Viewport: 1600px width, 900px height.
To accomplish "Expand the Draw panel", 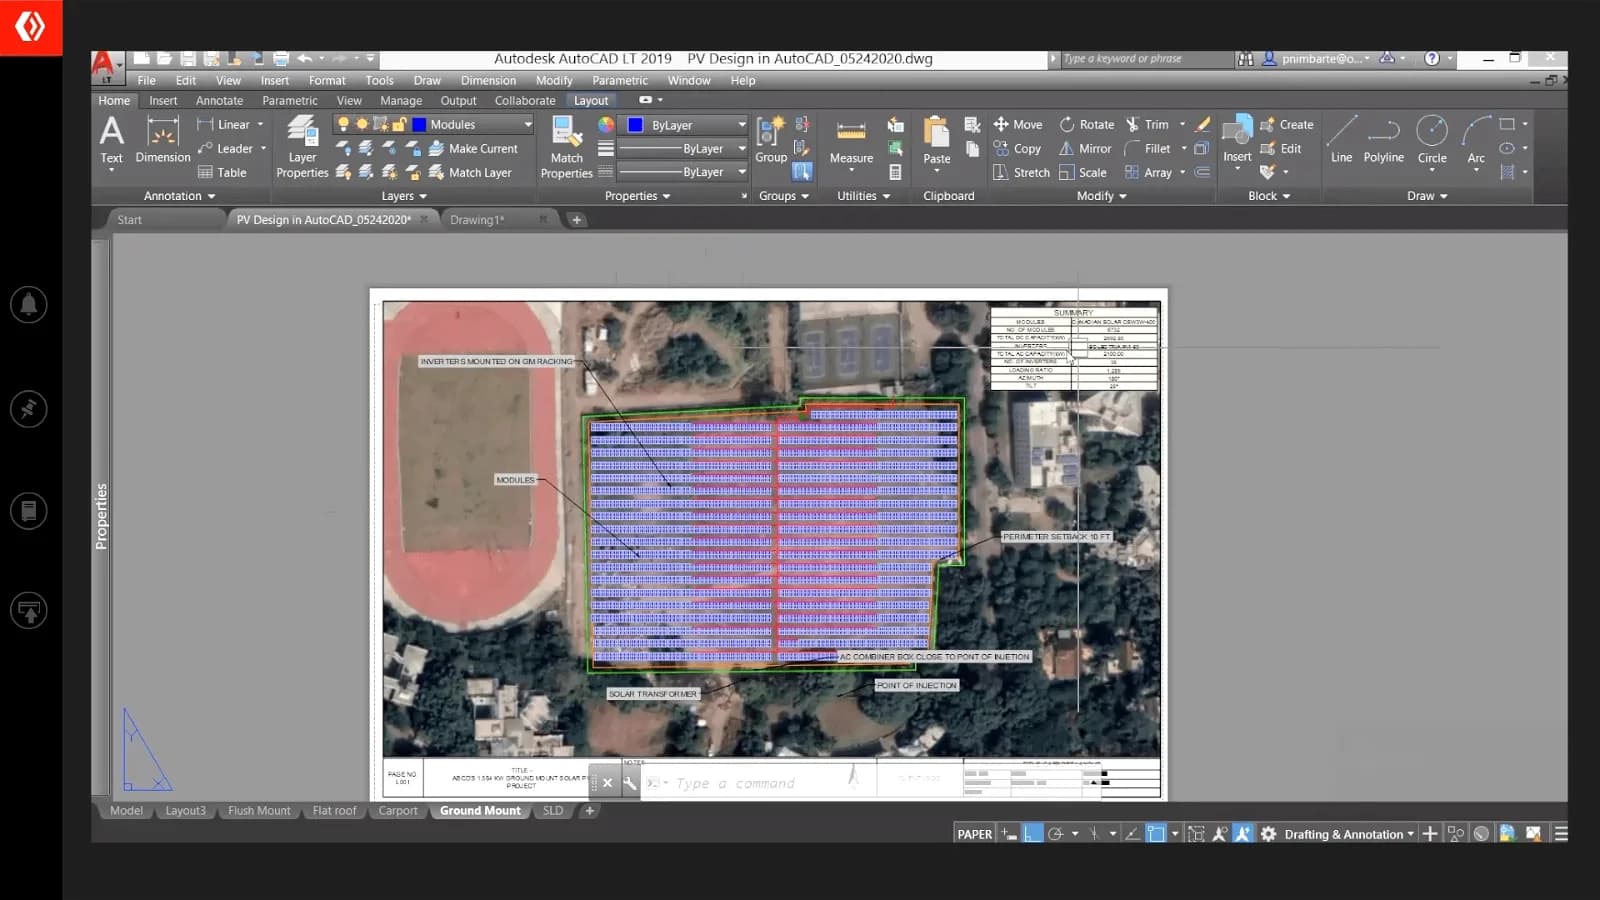I will point(1427,196).
